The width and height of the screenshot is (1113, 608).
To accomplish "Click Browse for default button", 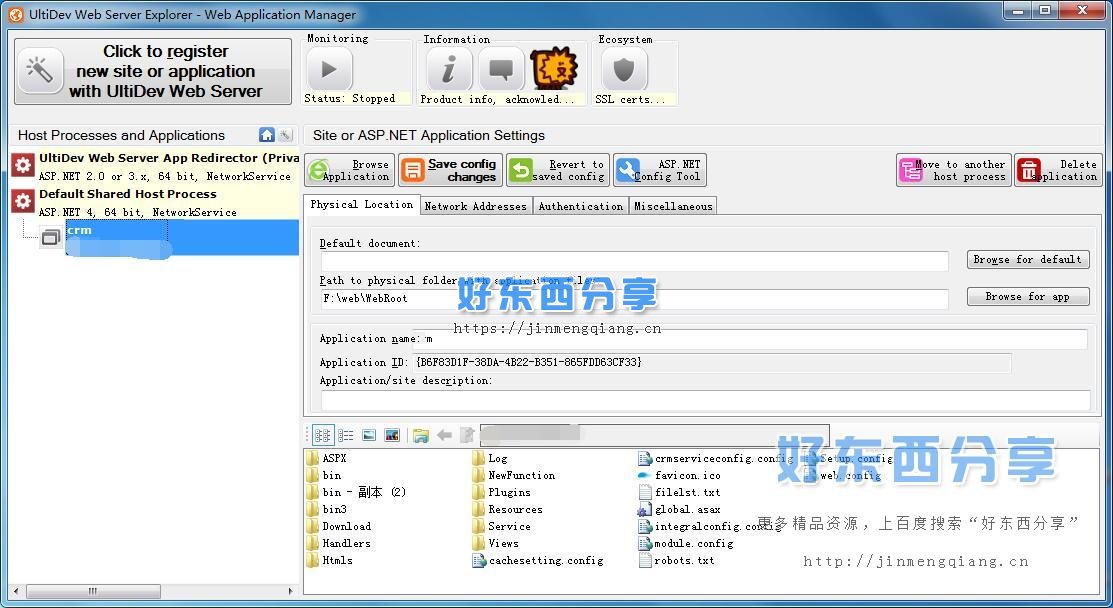I will pyautogui.click(x=1028, y=260).
